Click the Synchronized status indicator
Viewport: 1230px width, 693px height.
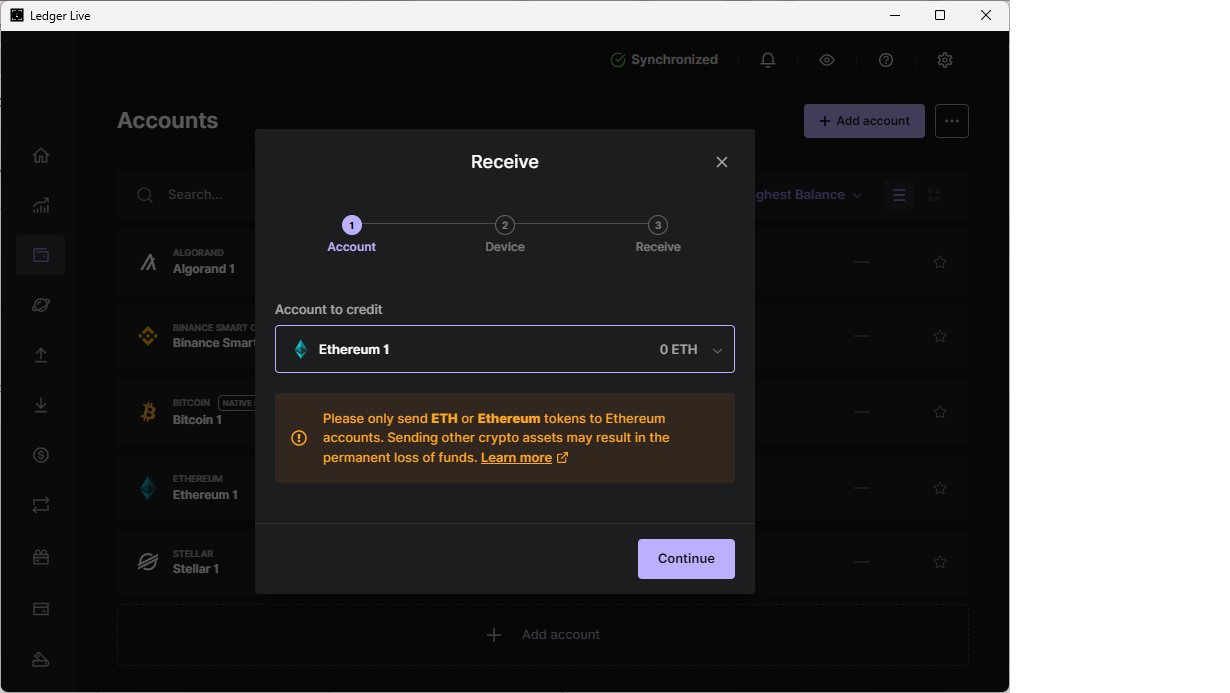click(664, 60)
